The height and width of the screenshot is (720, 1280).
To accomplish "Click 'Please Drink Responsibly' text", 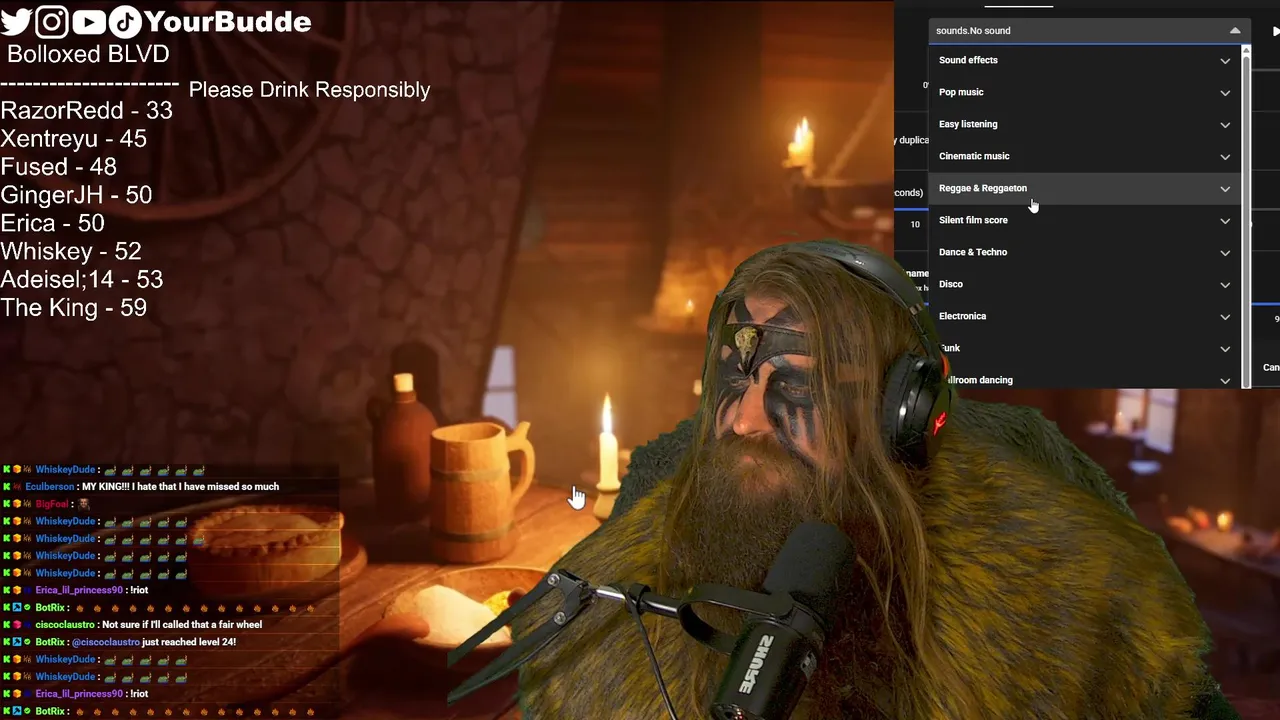I will click(x=309, y=90).
